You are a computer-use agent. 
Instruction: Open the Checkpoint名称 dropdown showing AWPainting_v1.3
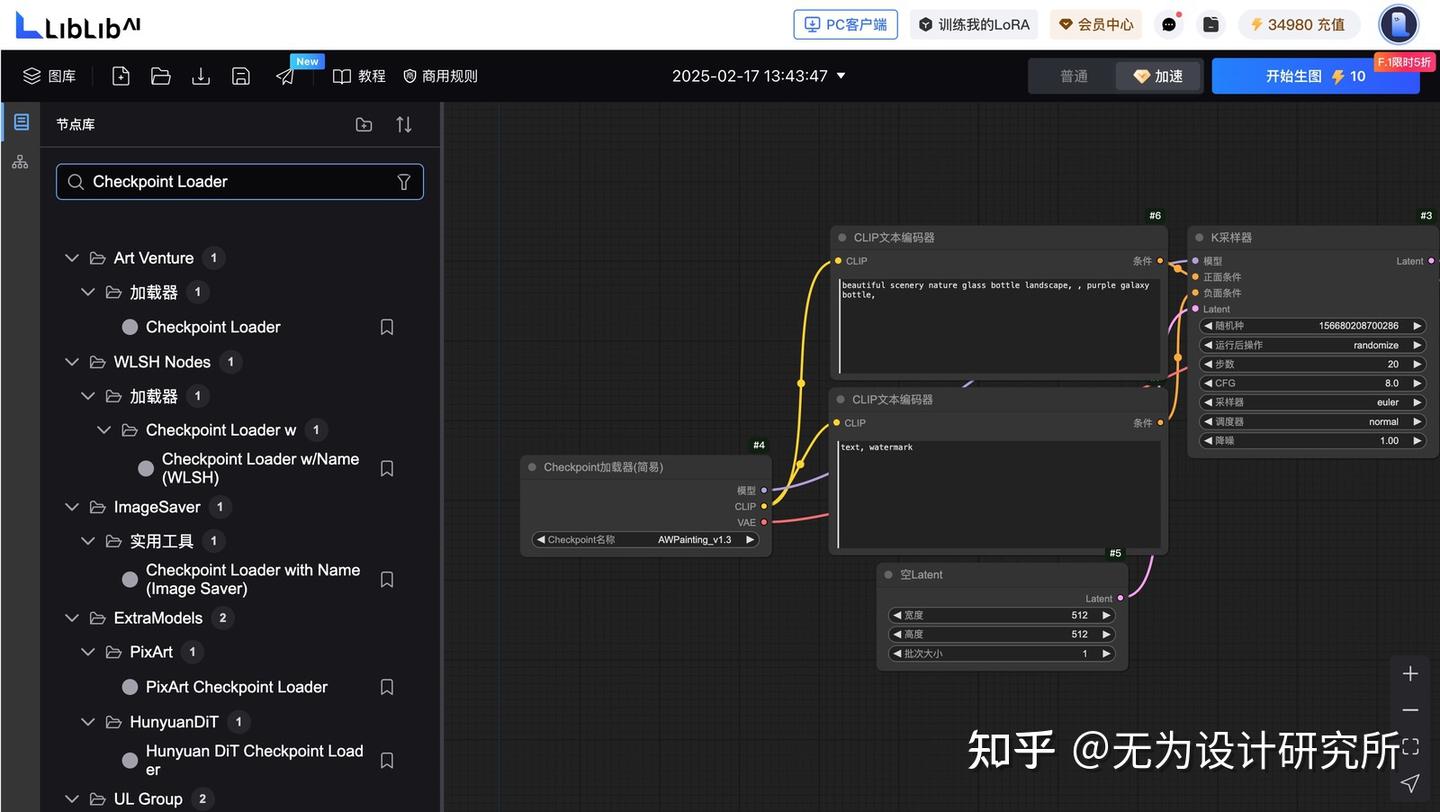coord(645,539)
